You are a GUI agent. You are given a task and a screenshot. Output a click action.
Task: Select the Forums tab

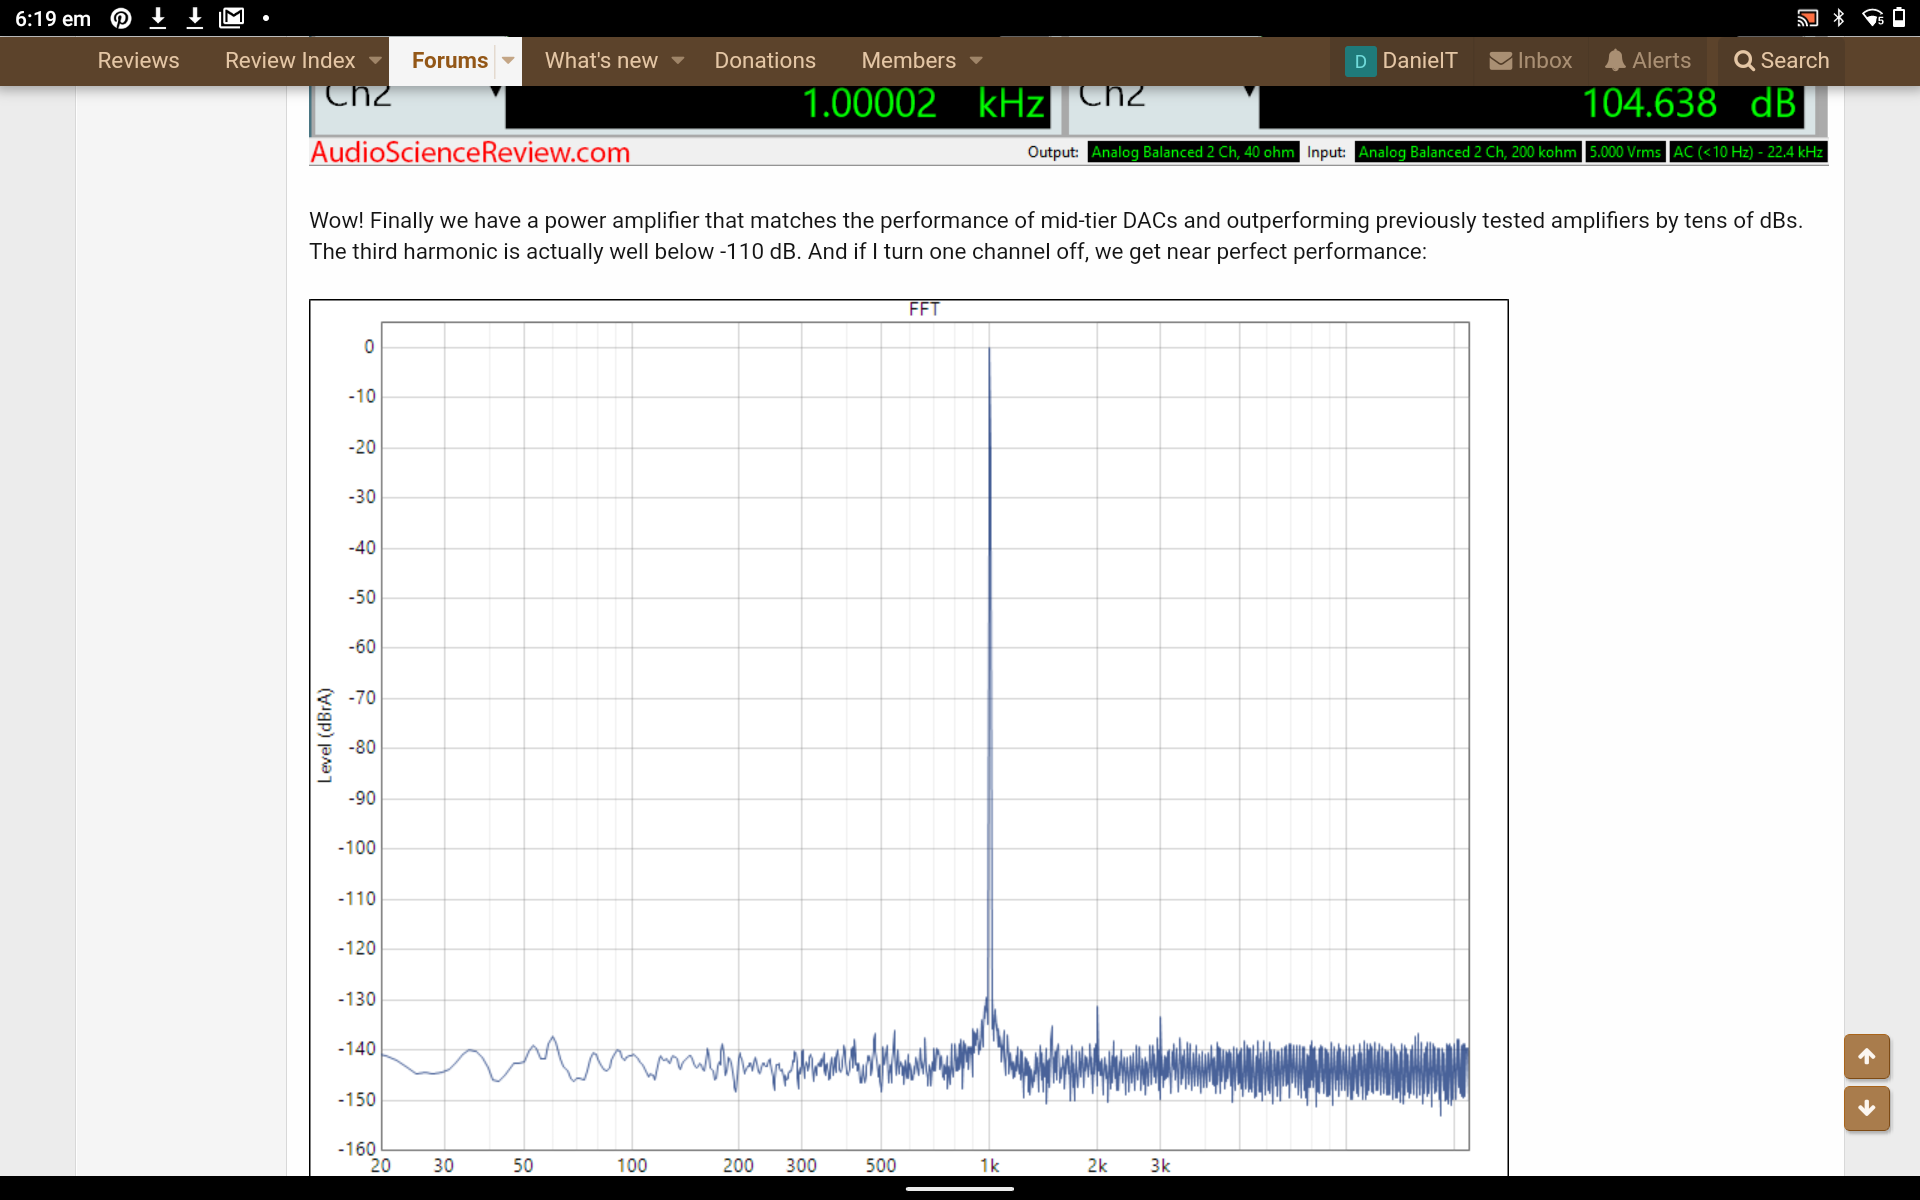pyautogui.click(x=449, y=61)
